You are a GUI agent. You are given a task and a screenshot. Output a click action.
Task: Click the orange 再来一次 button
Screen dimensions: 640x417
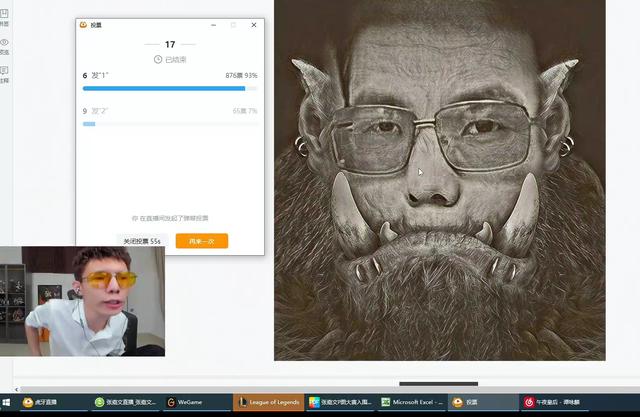[202, 241]
